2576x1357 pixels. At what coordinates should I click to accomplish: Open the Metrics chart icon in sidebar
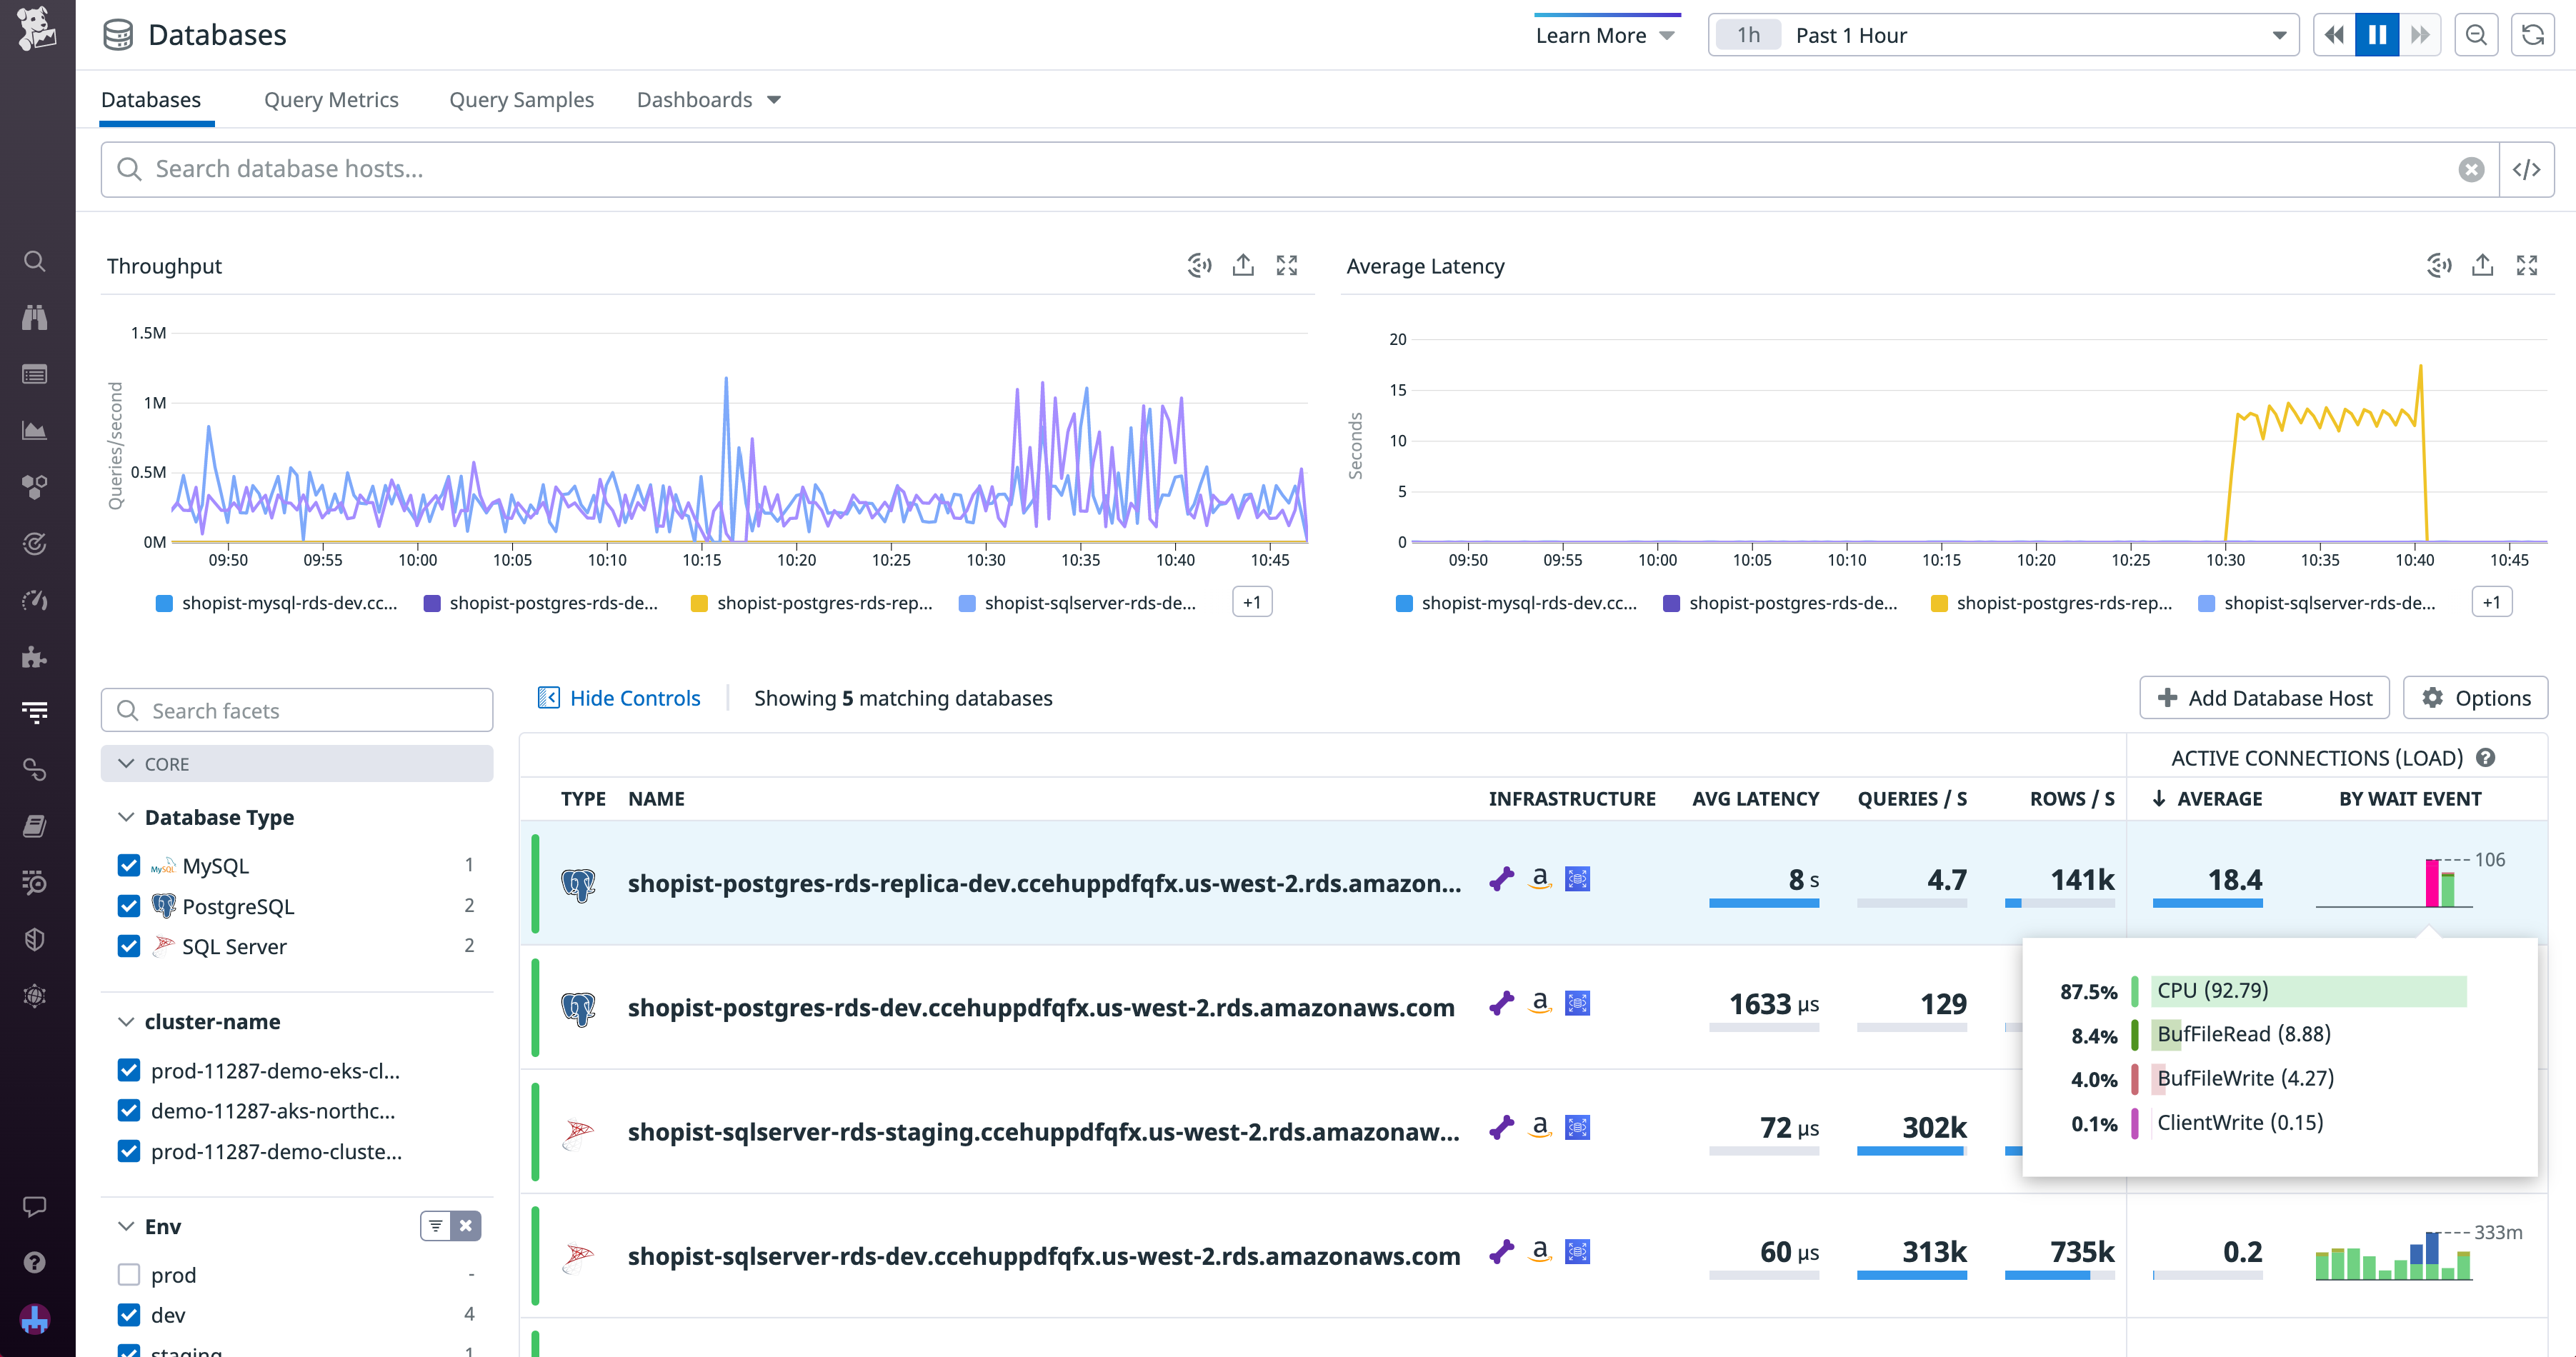point(34,431)
